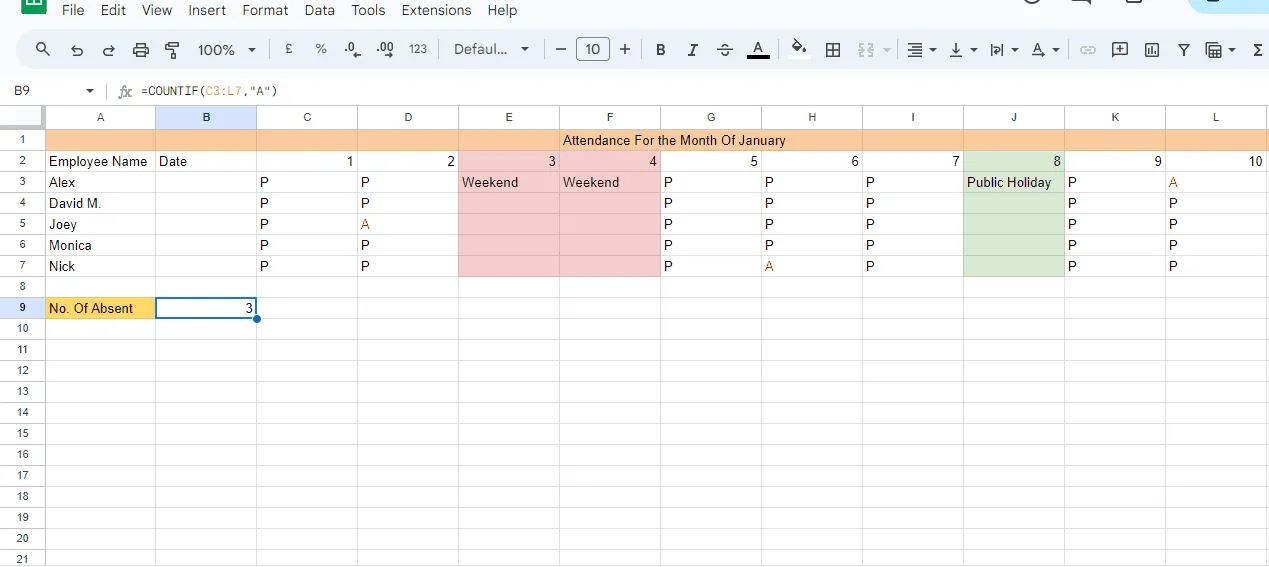
Task: Open the Format menu
Action: tap(265, 10)
